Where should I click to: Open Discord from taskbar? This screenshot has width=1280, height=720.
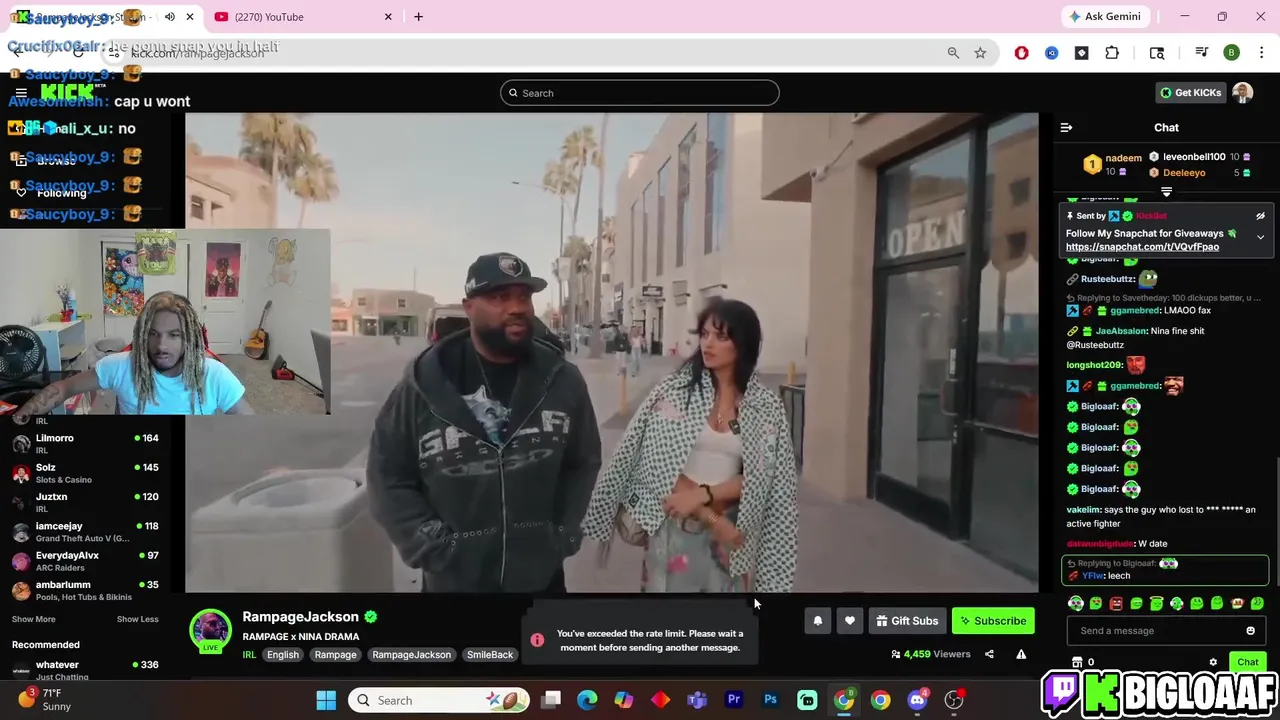(x=917, y=700)
